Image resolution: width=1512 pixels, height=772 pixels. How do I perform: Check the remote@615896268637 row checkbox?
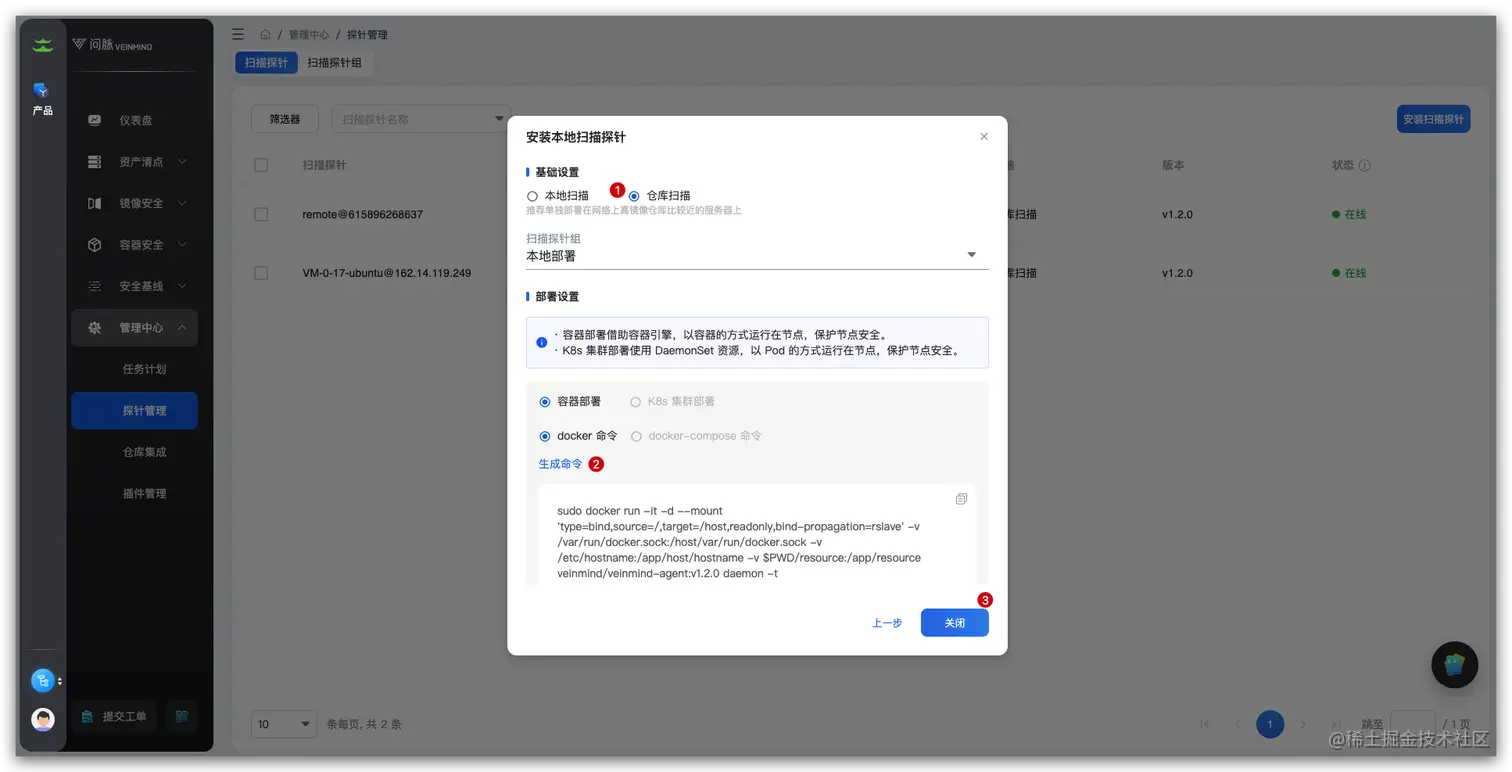tap(261, 214)
